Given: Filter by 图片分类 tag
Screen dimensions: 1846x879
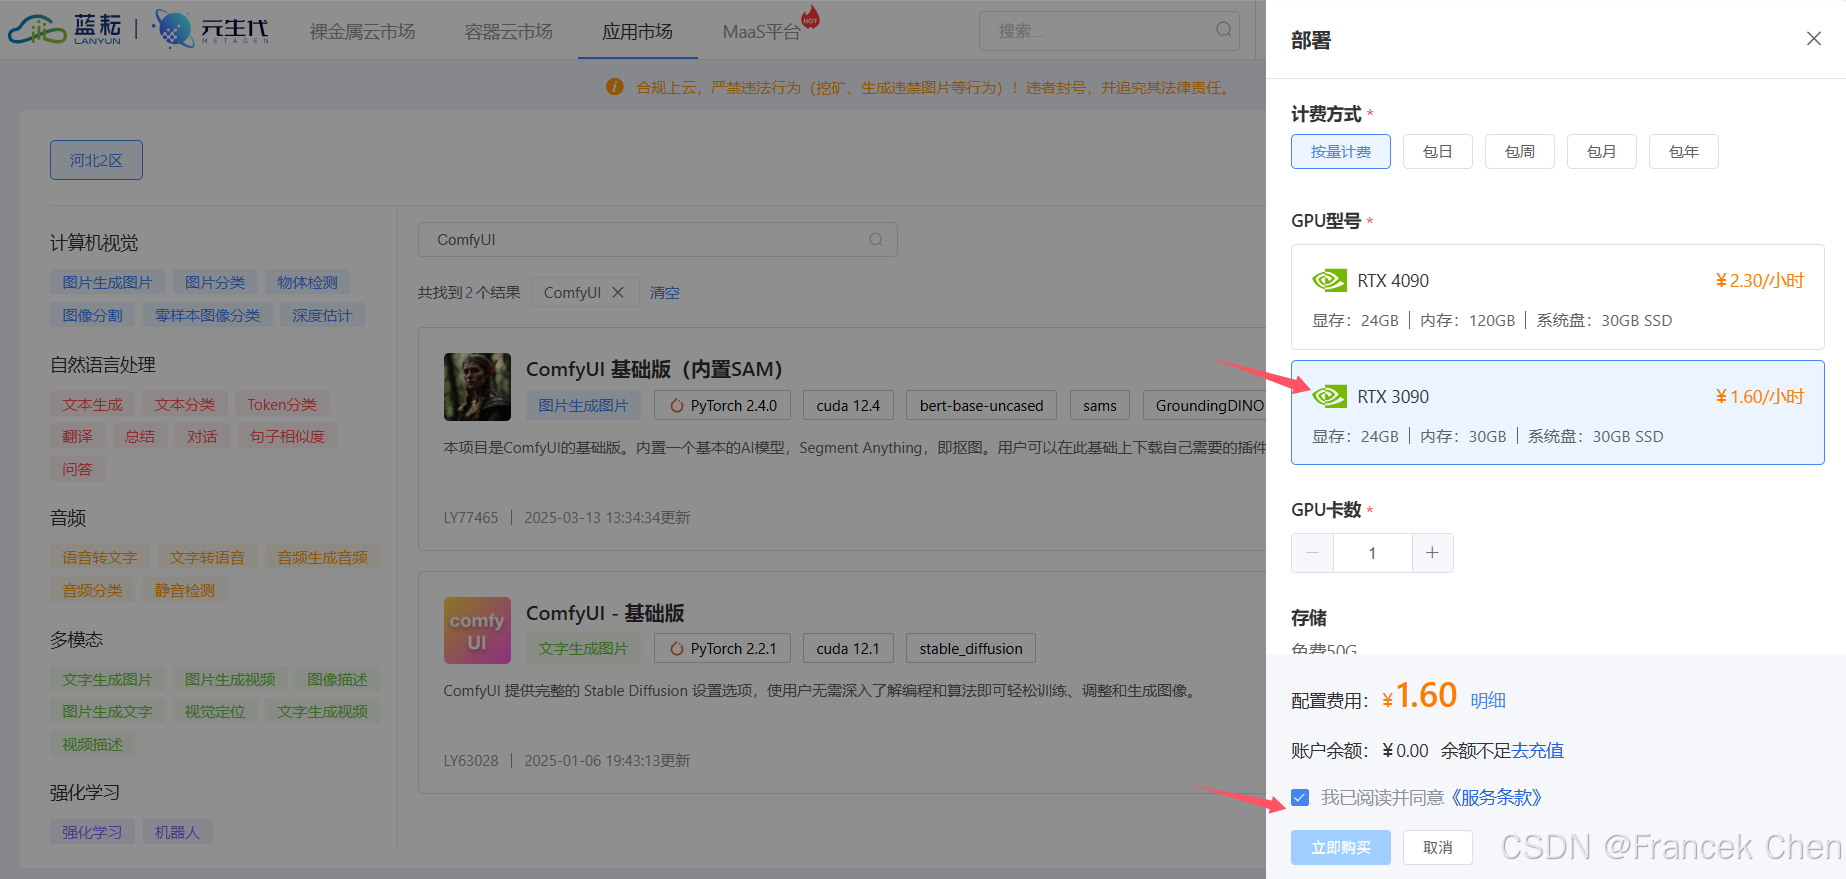Looking at the screenshot, I should [215, 283].
